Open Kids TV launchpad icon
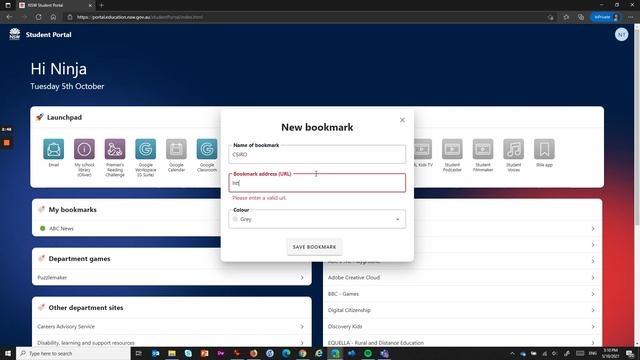 423,149
